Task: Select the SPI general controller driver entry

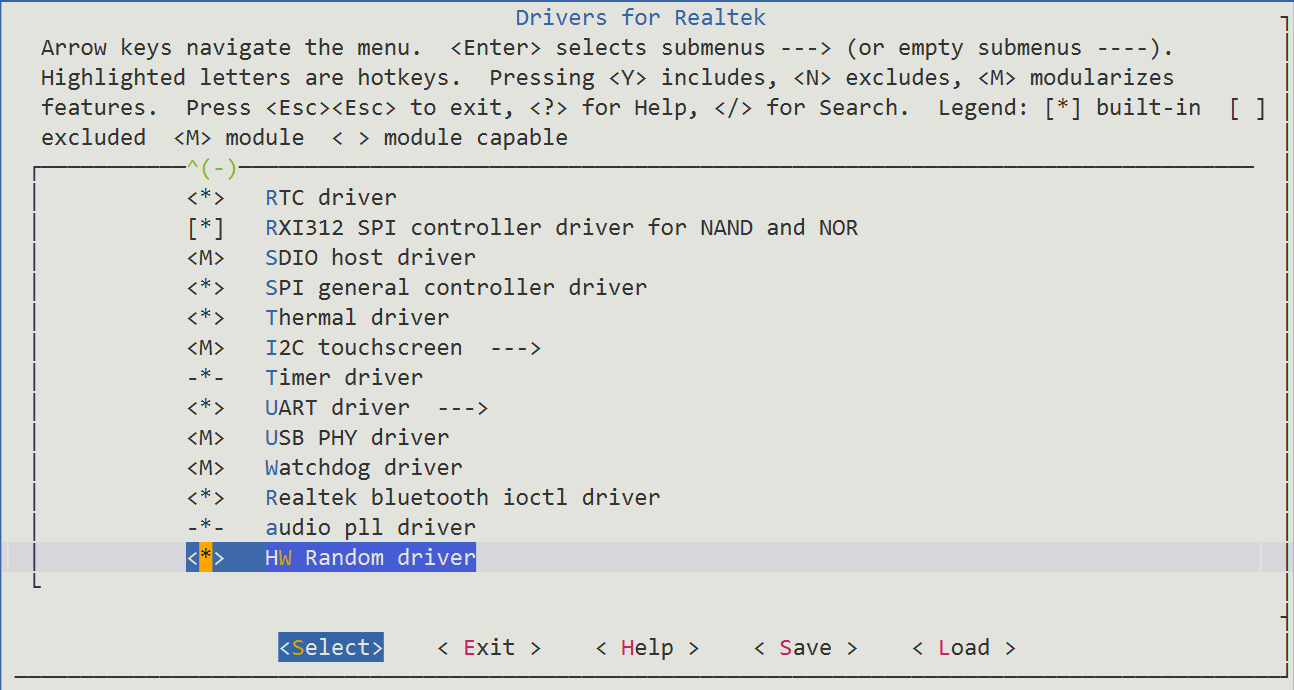Action: (x=455, y=288)
